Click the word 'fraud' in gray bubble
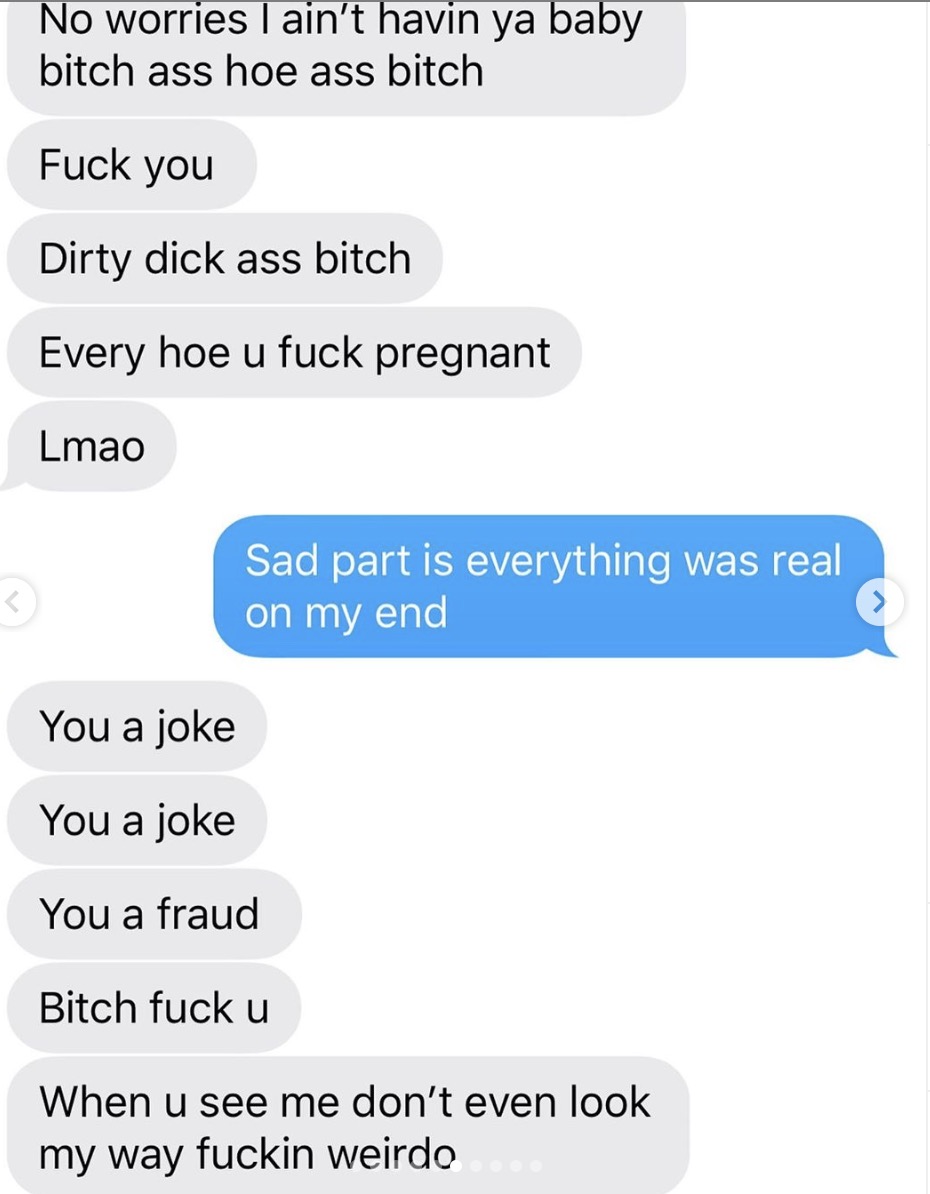The height and width of the screenshot is (1194, 930). 208,914
